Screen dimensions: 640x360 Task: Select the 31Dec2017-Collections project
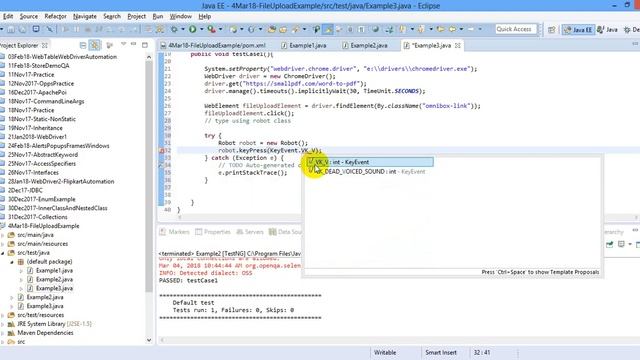(38, 217)
